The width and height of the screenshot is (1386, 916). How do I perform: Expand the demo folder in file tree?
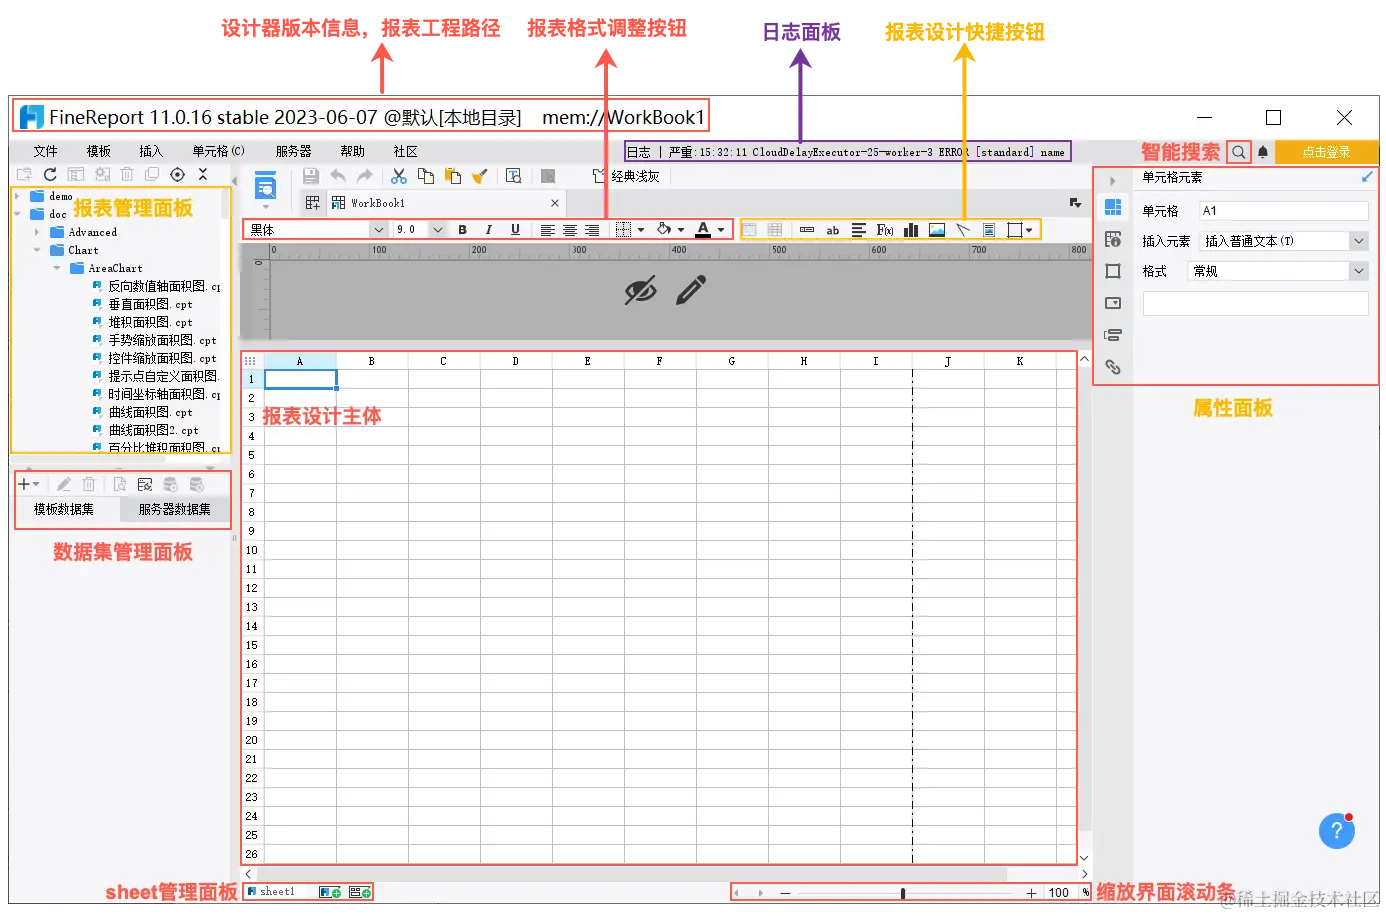[x=18, y=196]
